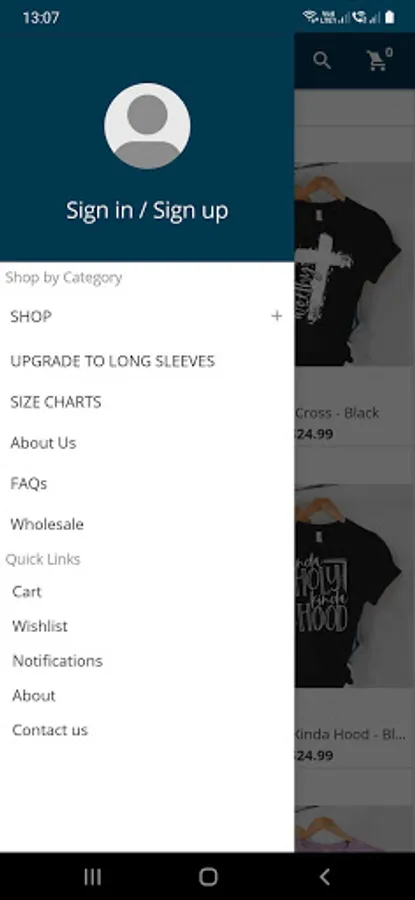Tap Android back navigation button
415x900 pixels.
click(324, 876)
